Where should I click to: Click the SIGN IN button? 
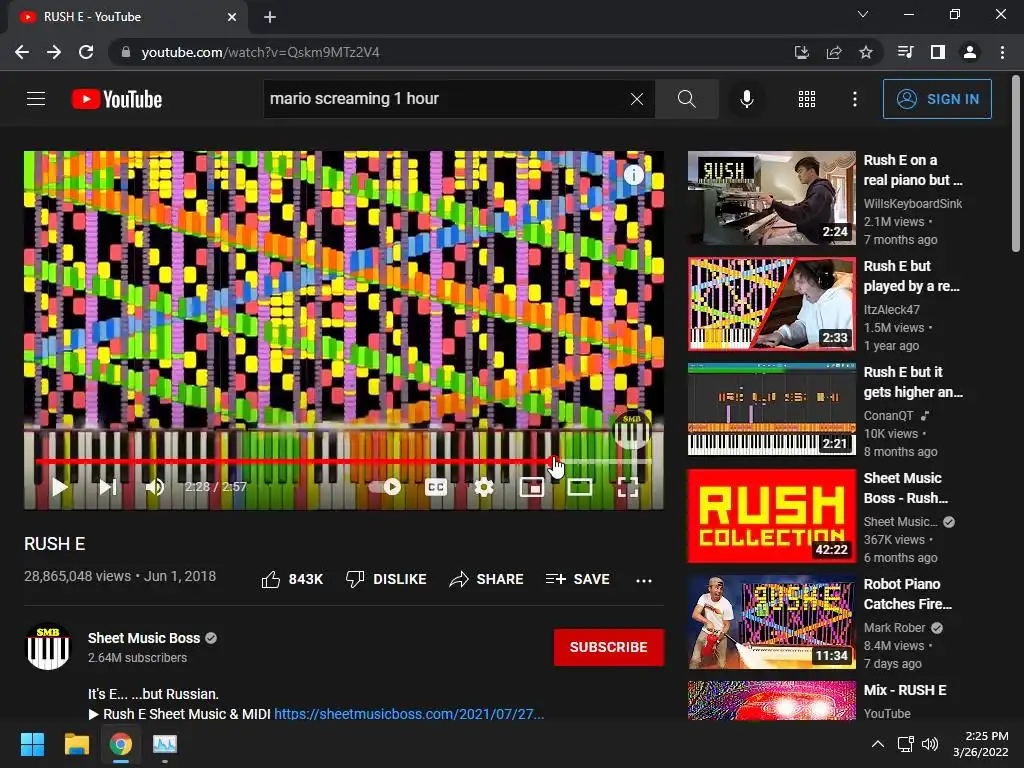pos(937,99)
